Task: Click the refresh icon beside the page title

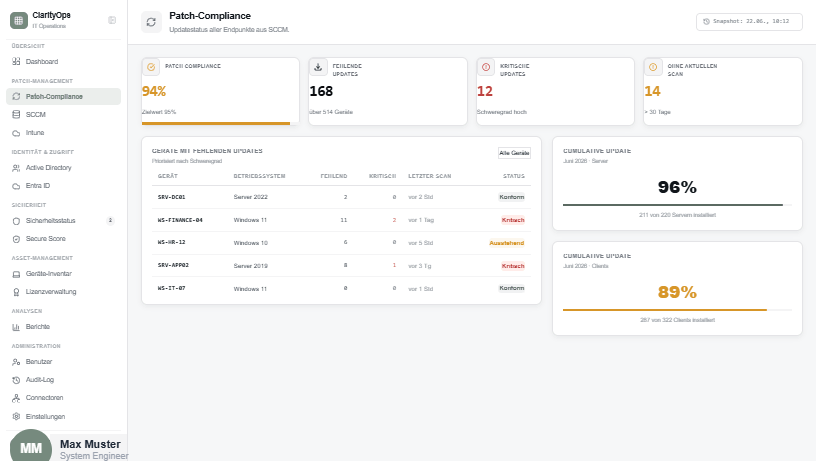Action: coord(151,22)
